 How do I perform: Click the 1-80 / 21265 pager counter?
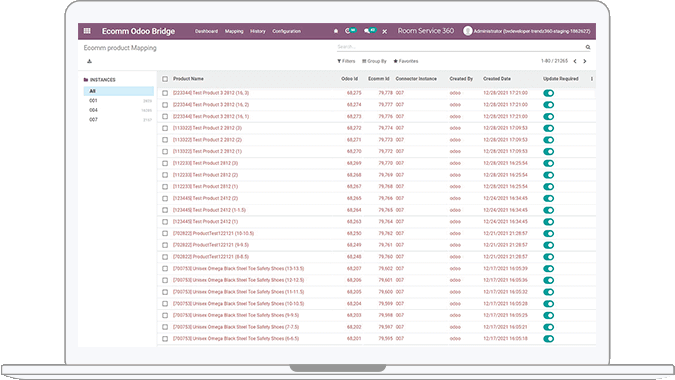click(554, 61)
